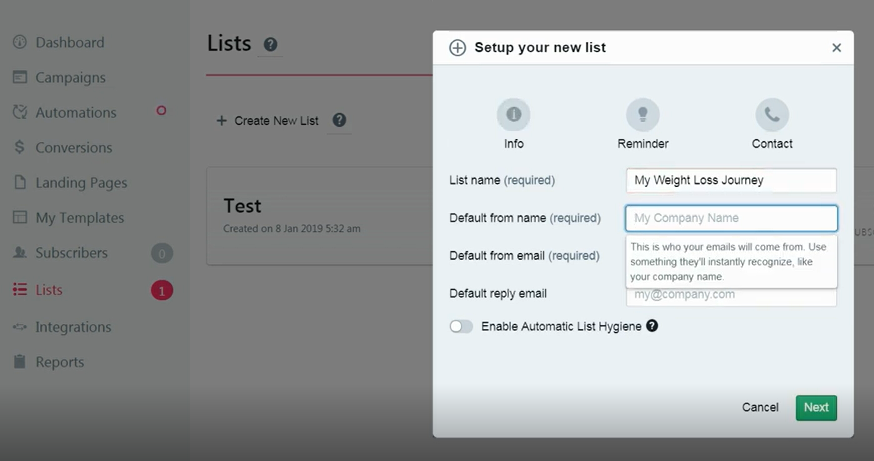The height and width of the screenshot is (461, 874).
Task: Click the 'Setup your new list' title
Action: click(540, 47)
